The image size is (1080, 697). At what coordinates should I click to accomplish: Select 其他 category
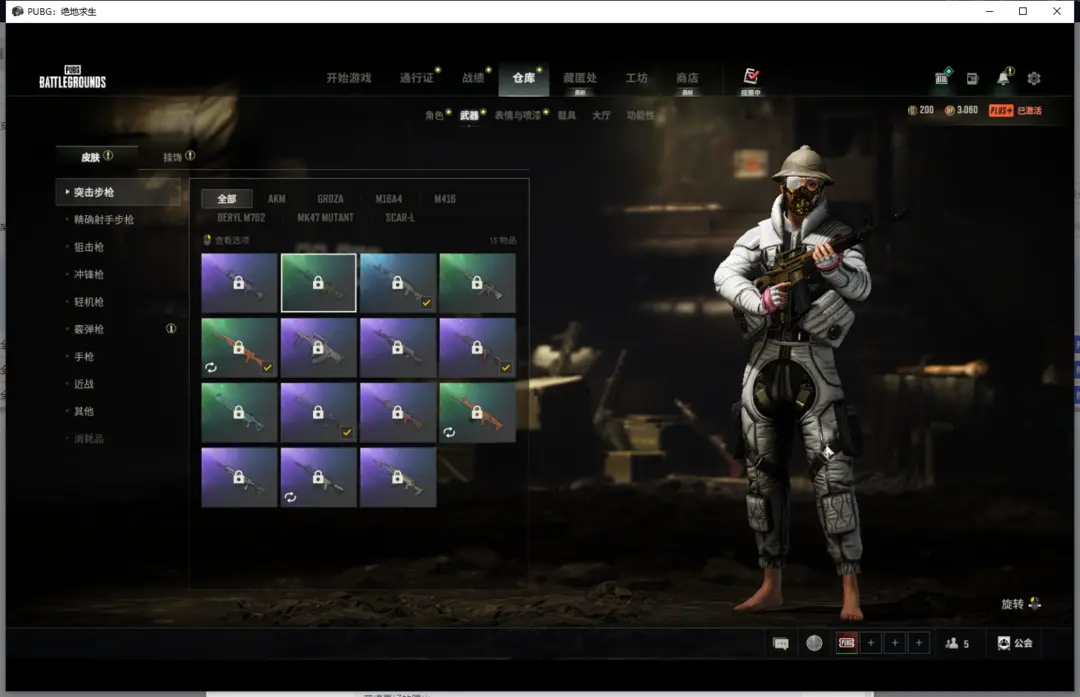point(84,411)
